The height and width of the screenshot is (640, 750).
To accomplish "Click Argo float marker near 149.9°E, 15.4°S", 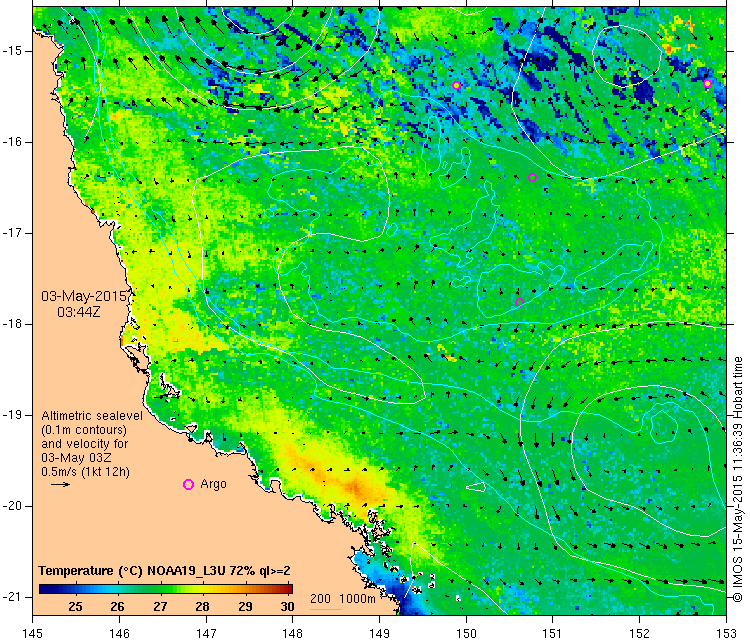I will click(456, 86).
